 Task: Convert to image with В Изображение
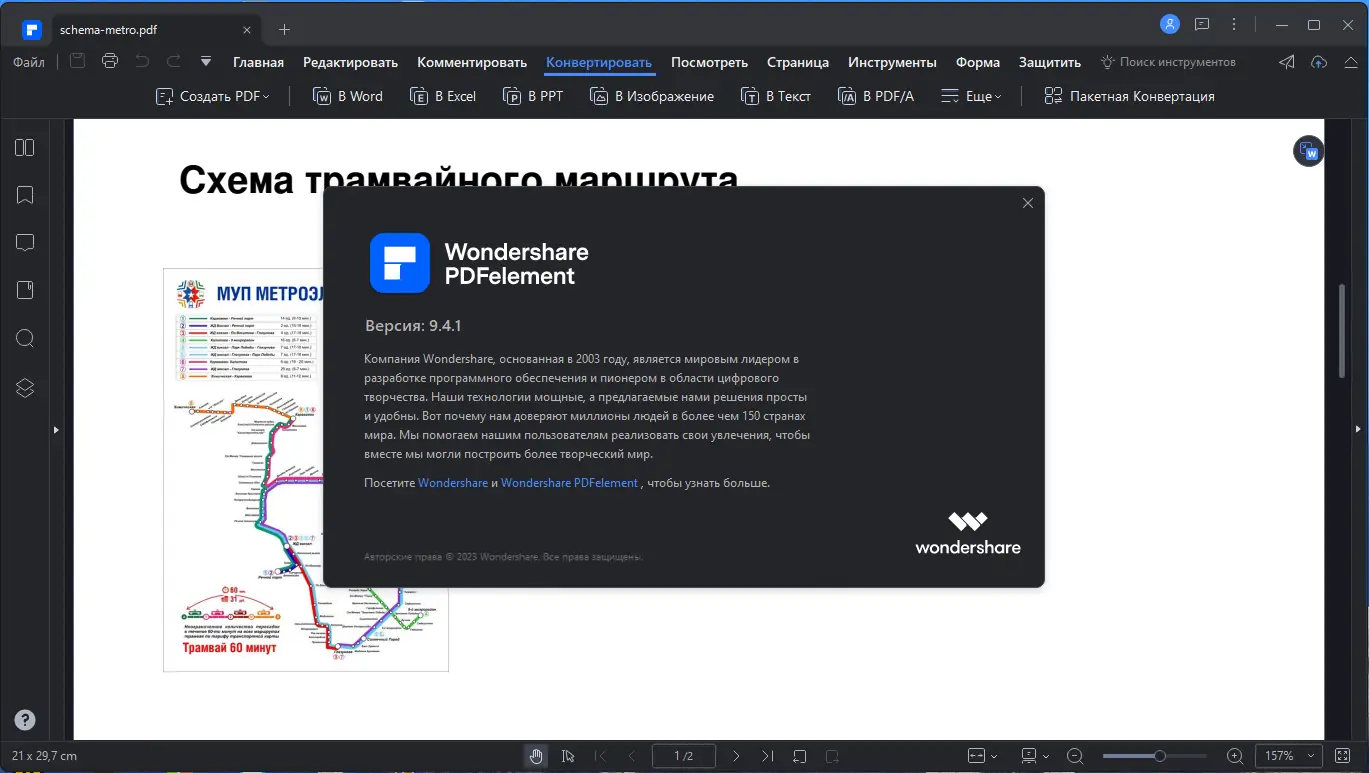[652, 96]
